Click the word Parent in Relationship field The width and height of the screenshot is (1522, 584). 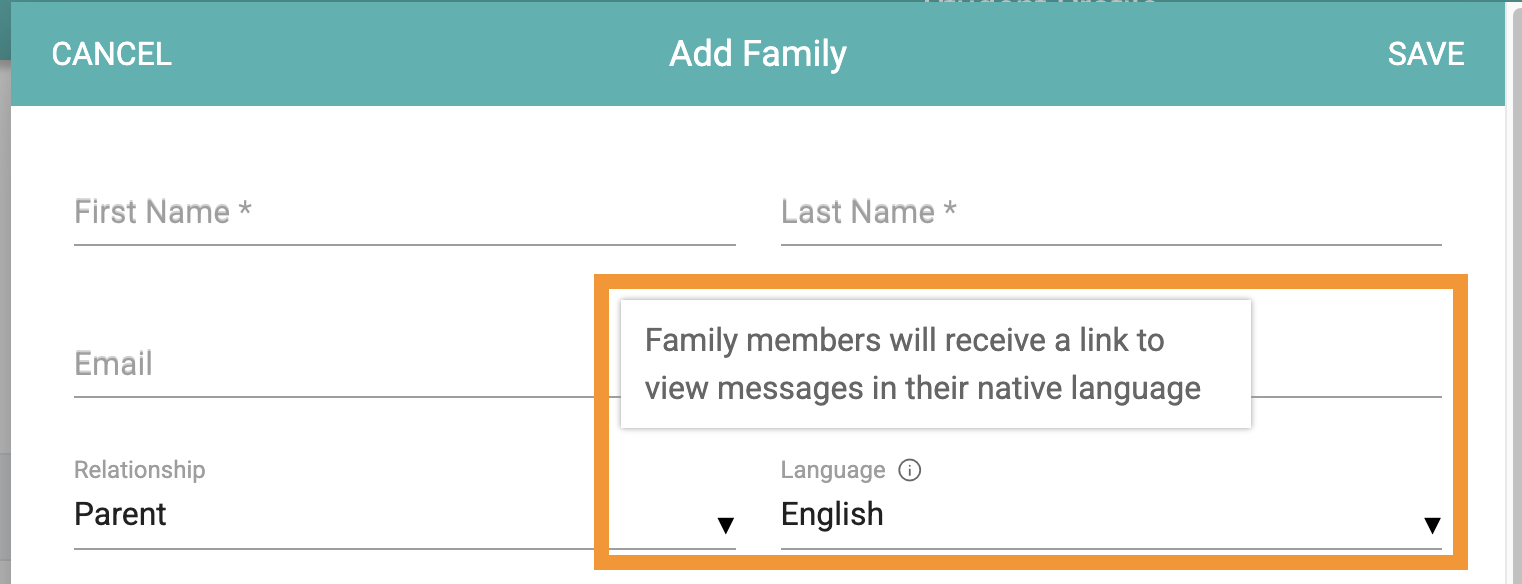point(121,514)
